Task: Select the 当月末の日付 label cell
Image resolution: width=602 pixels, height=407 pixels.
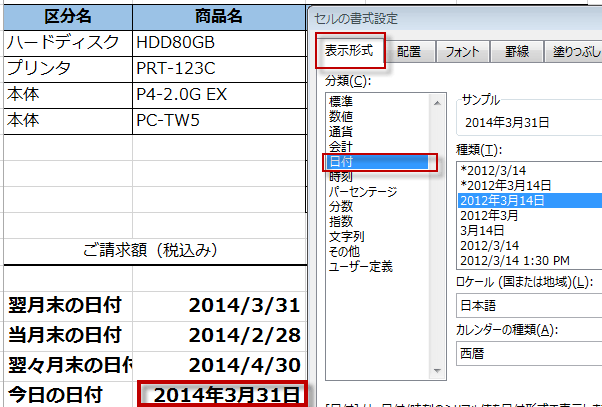Action: pos(68,336)
